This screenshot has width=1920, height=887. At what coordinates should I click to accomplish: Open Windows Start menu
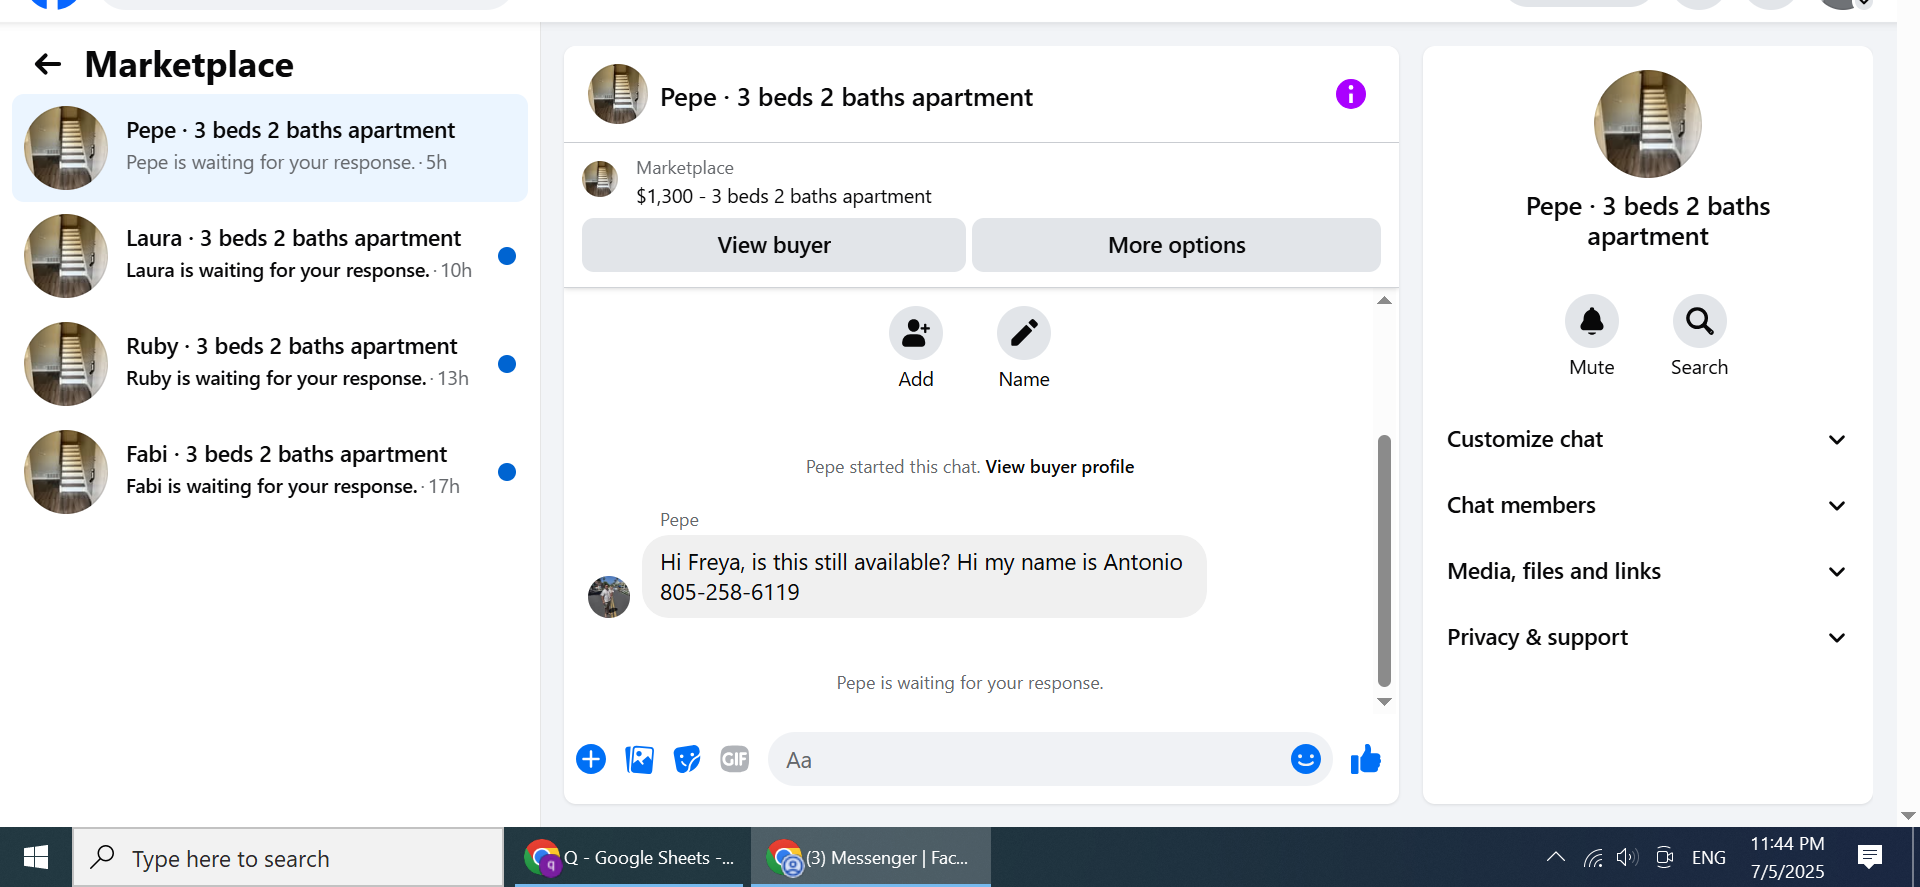coord(36,857)
